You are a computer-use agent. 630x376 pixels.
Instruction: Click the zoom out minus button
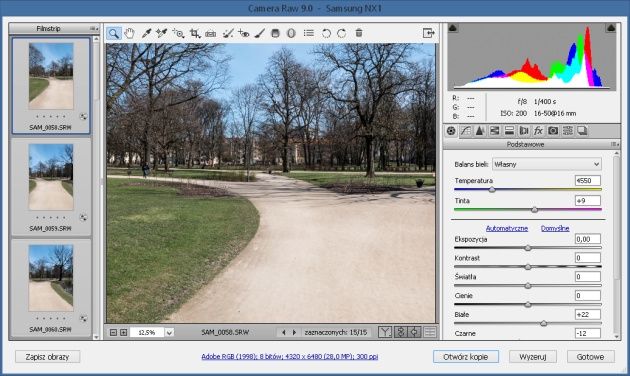(113, 333)
